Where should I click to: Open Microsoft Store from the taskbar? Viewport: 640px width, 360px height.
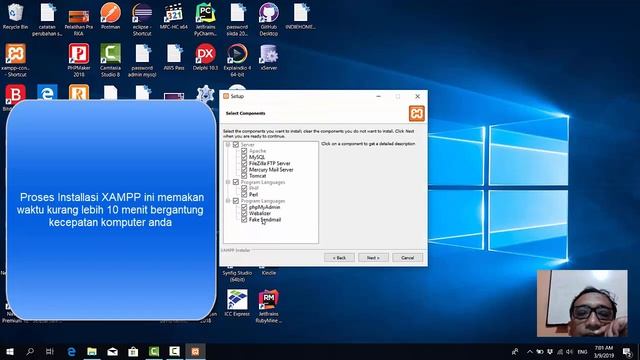coord(133,351)
